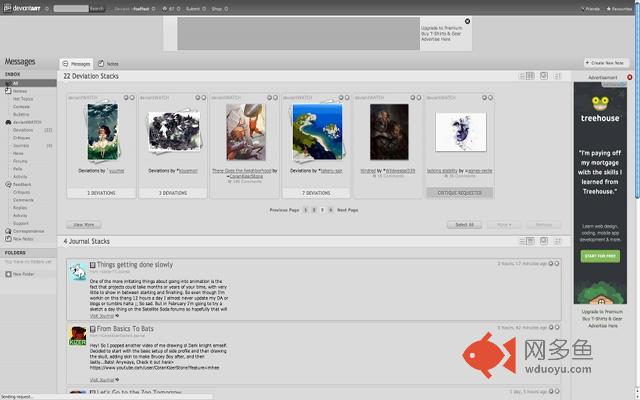Focus the search field in the header
640x400 pixels.
tap(71, 9)
